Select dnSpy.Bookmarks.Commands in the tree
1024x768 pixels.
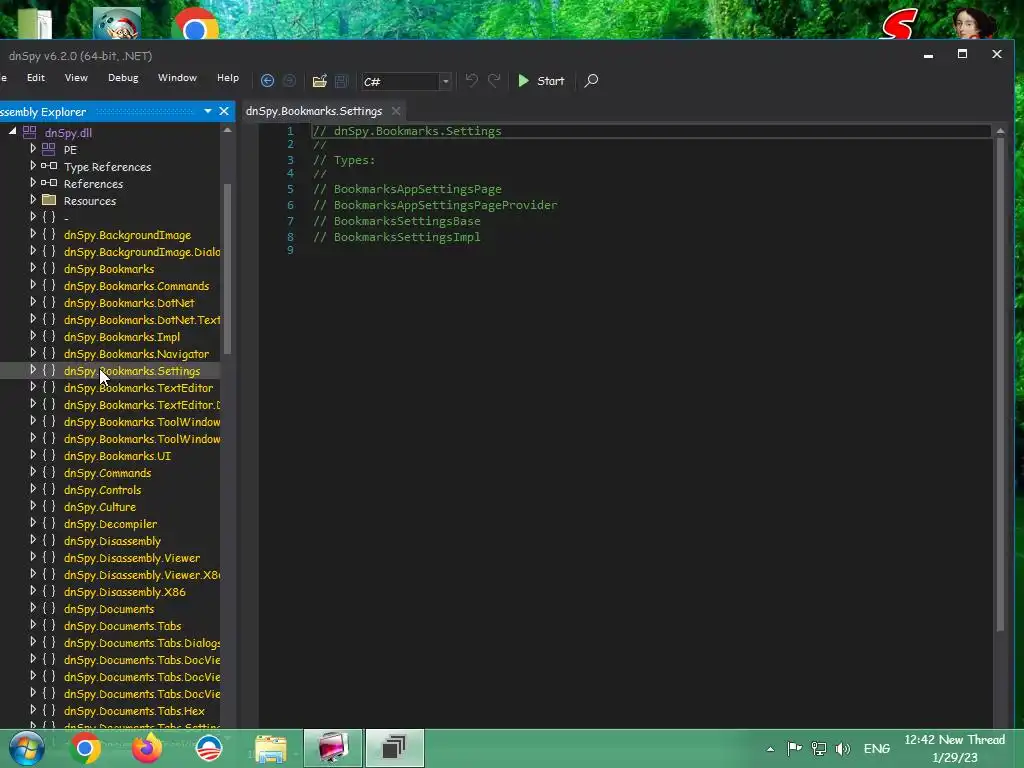(136, 286)
